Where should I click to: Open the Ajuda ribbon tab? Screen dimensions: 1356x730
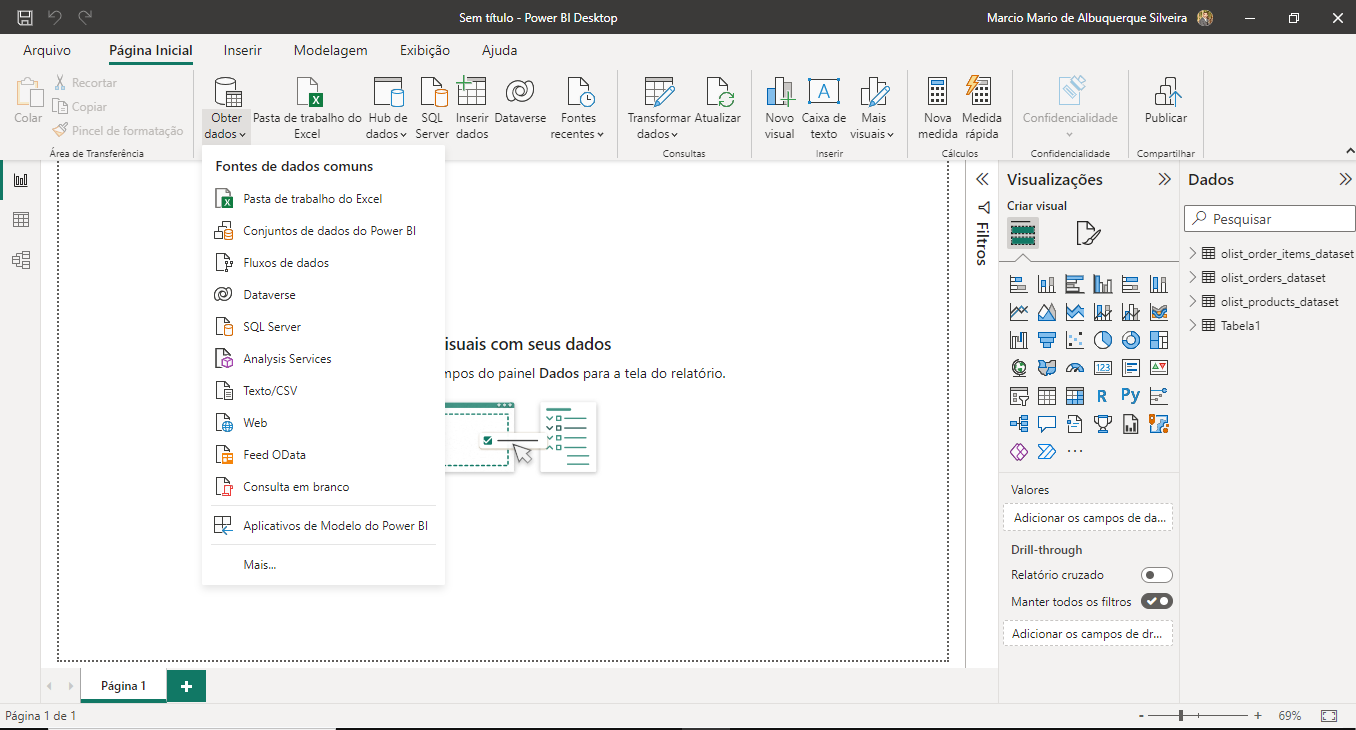(x=500, y=50)
